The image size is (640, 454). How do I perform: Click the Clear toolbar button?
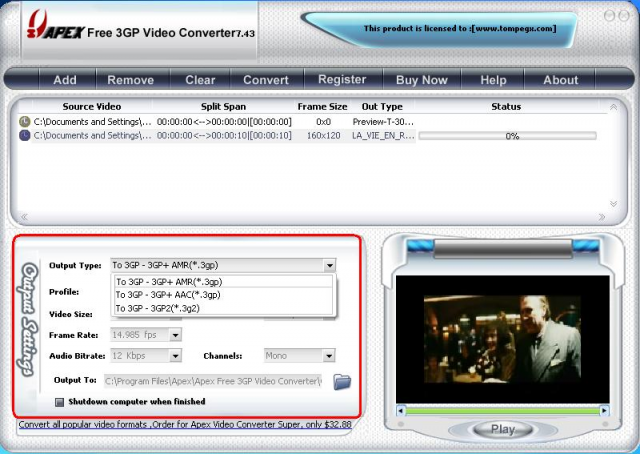tap(200, 80)
